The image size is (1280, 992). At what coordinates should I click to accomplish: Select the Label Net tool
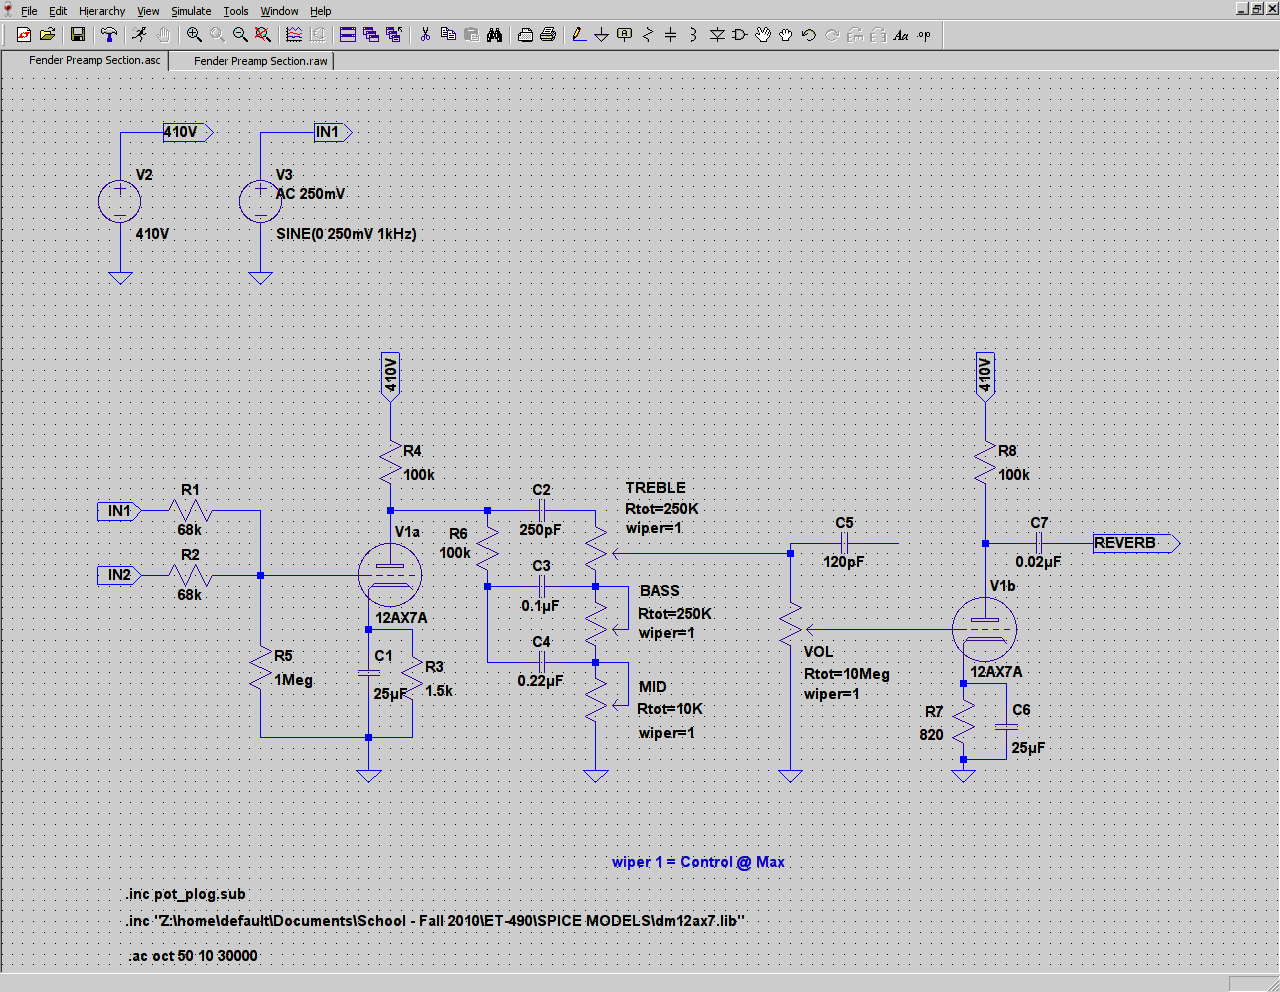[x=624, y=35]
